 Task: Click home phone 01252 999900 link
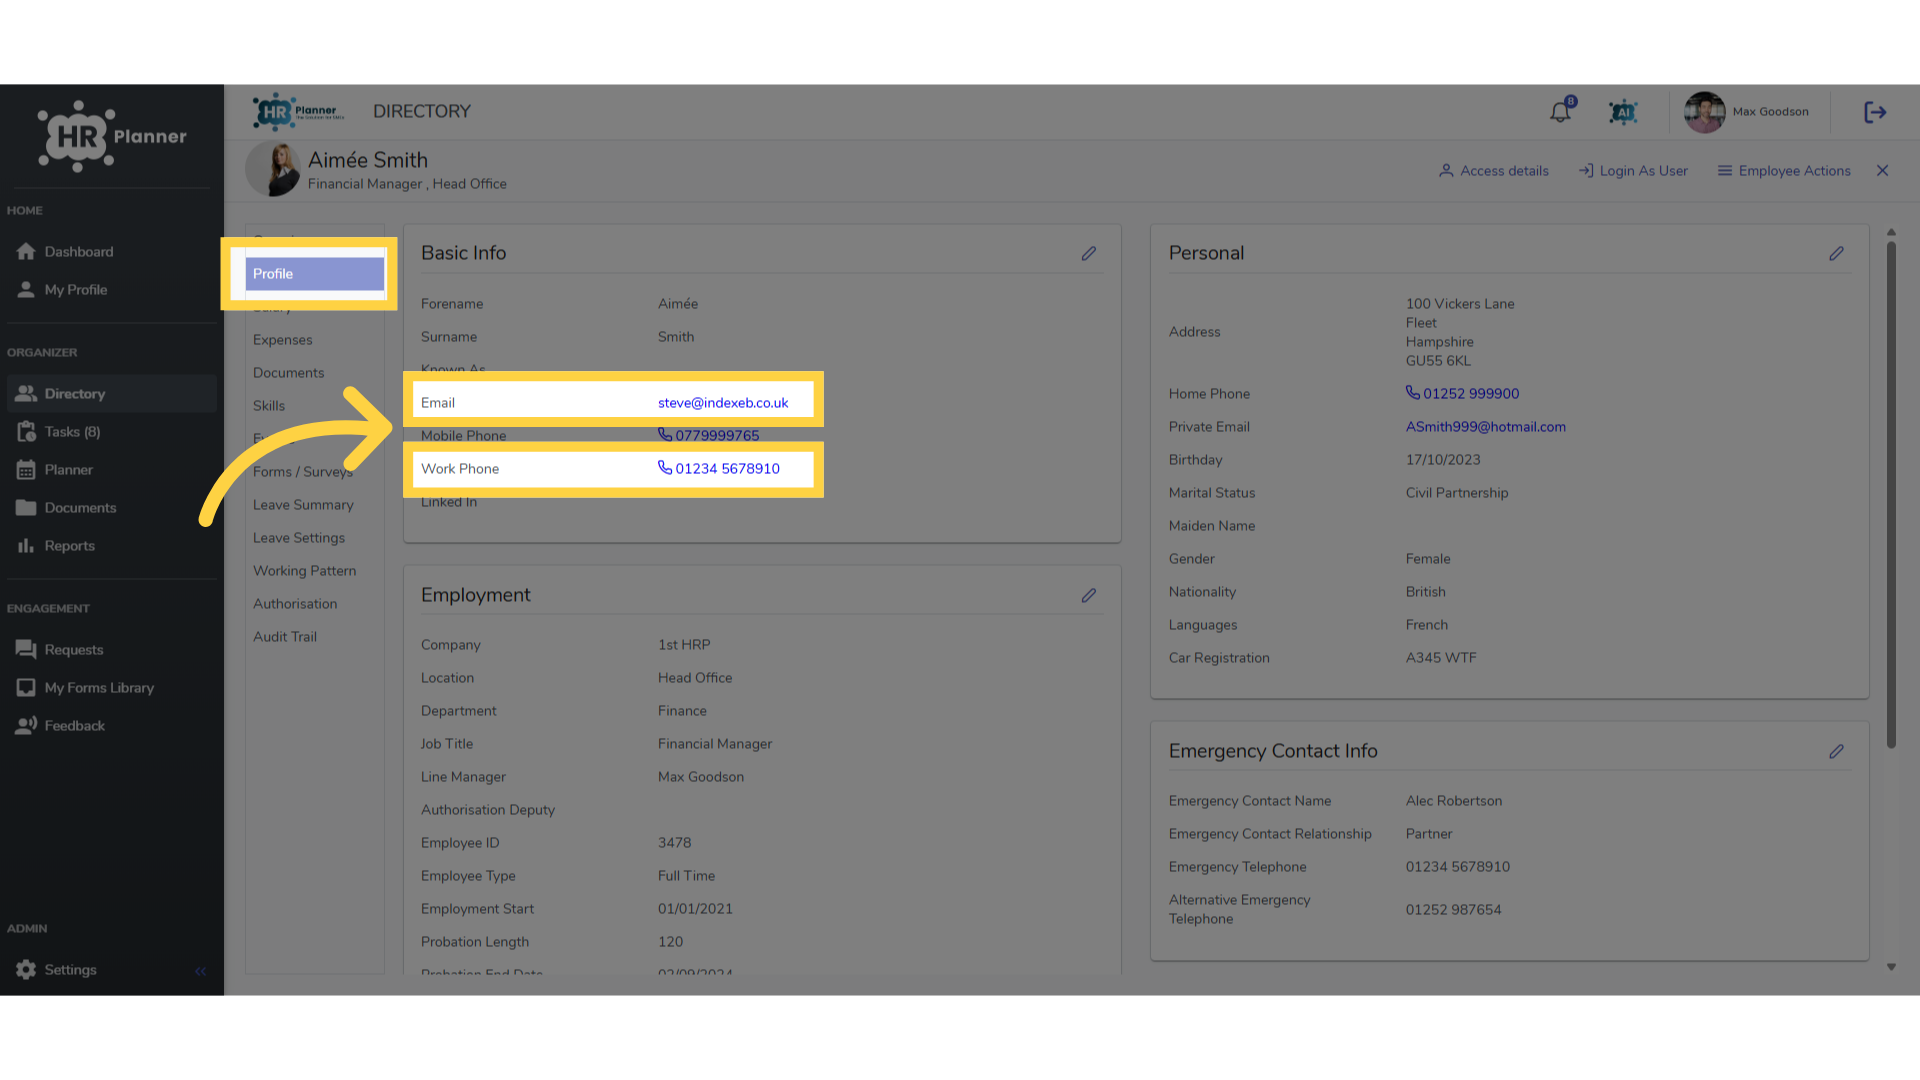(1463, 394)
